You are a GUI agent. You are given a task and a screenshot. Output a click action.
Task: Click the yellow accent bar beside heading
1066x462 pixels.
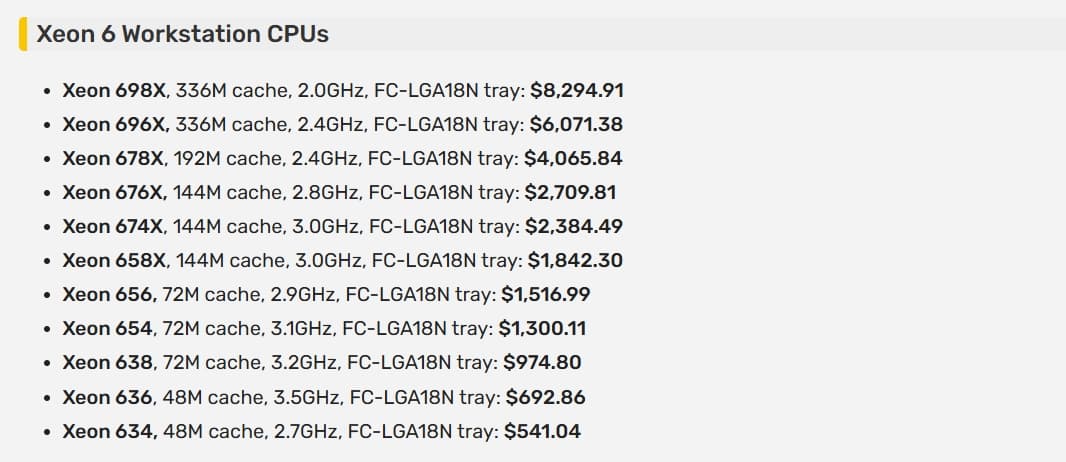tap(23, 34)
